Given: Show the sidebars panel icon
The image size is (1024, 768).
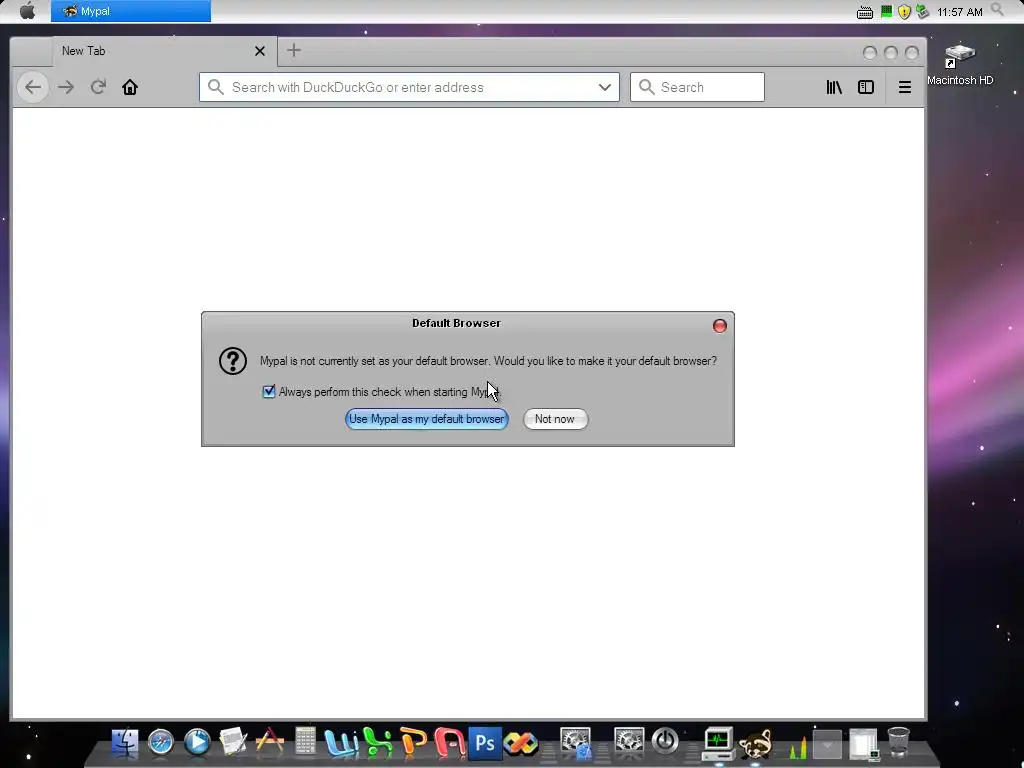Looking at the screenshot, I should [866, 87].
